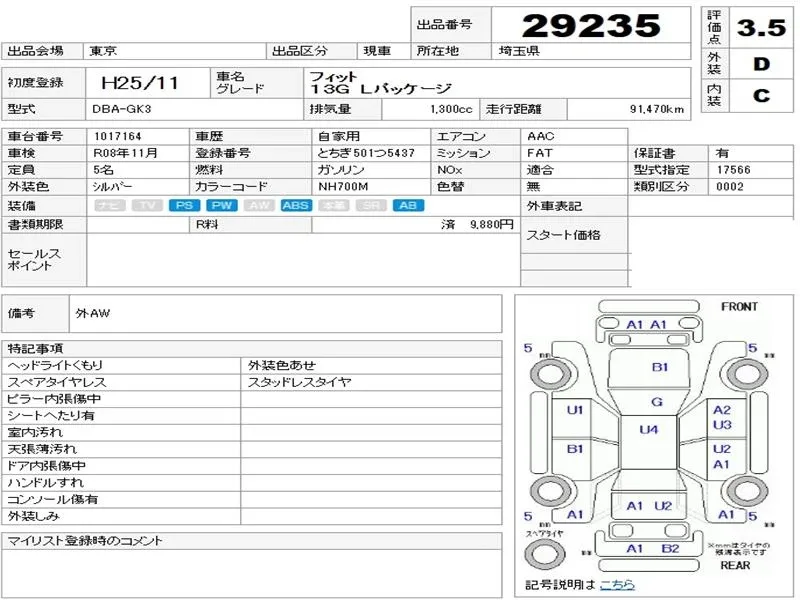The height and width of the screenshot is (600, 800).
Task: Open the こちら symbol explanation link
Action: click(x=616, y=585)
